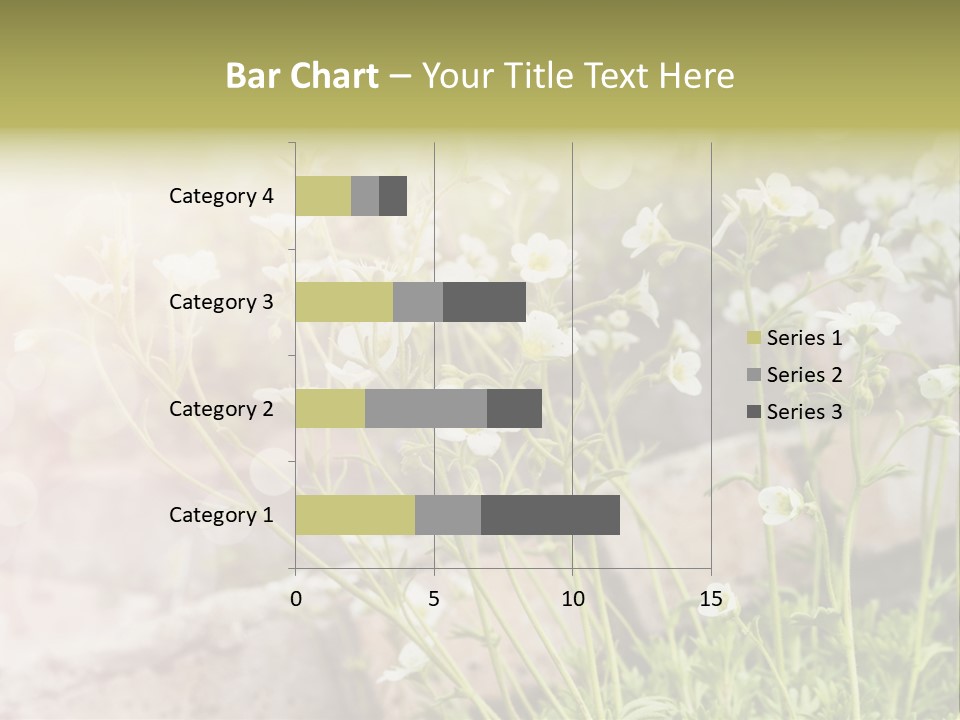Select the Series 3 legend label text
Image resolution: width=960 pixels, height=720 pixels.
pyautogui.click(x=804, y=412)
